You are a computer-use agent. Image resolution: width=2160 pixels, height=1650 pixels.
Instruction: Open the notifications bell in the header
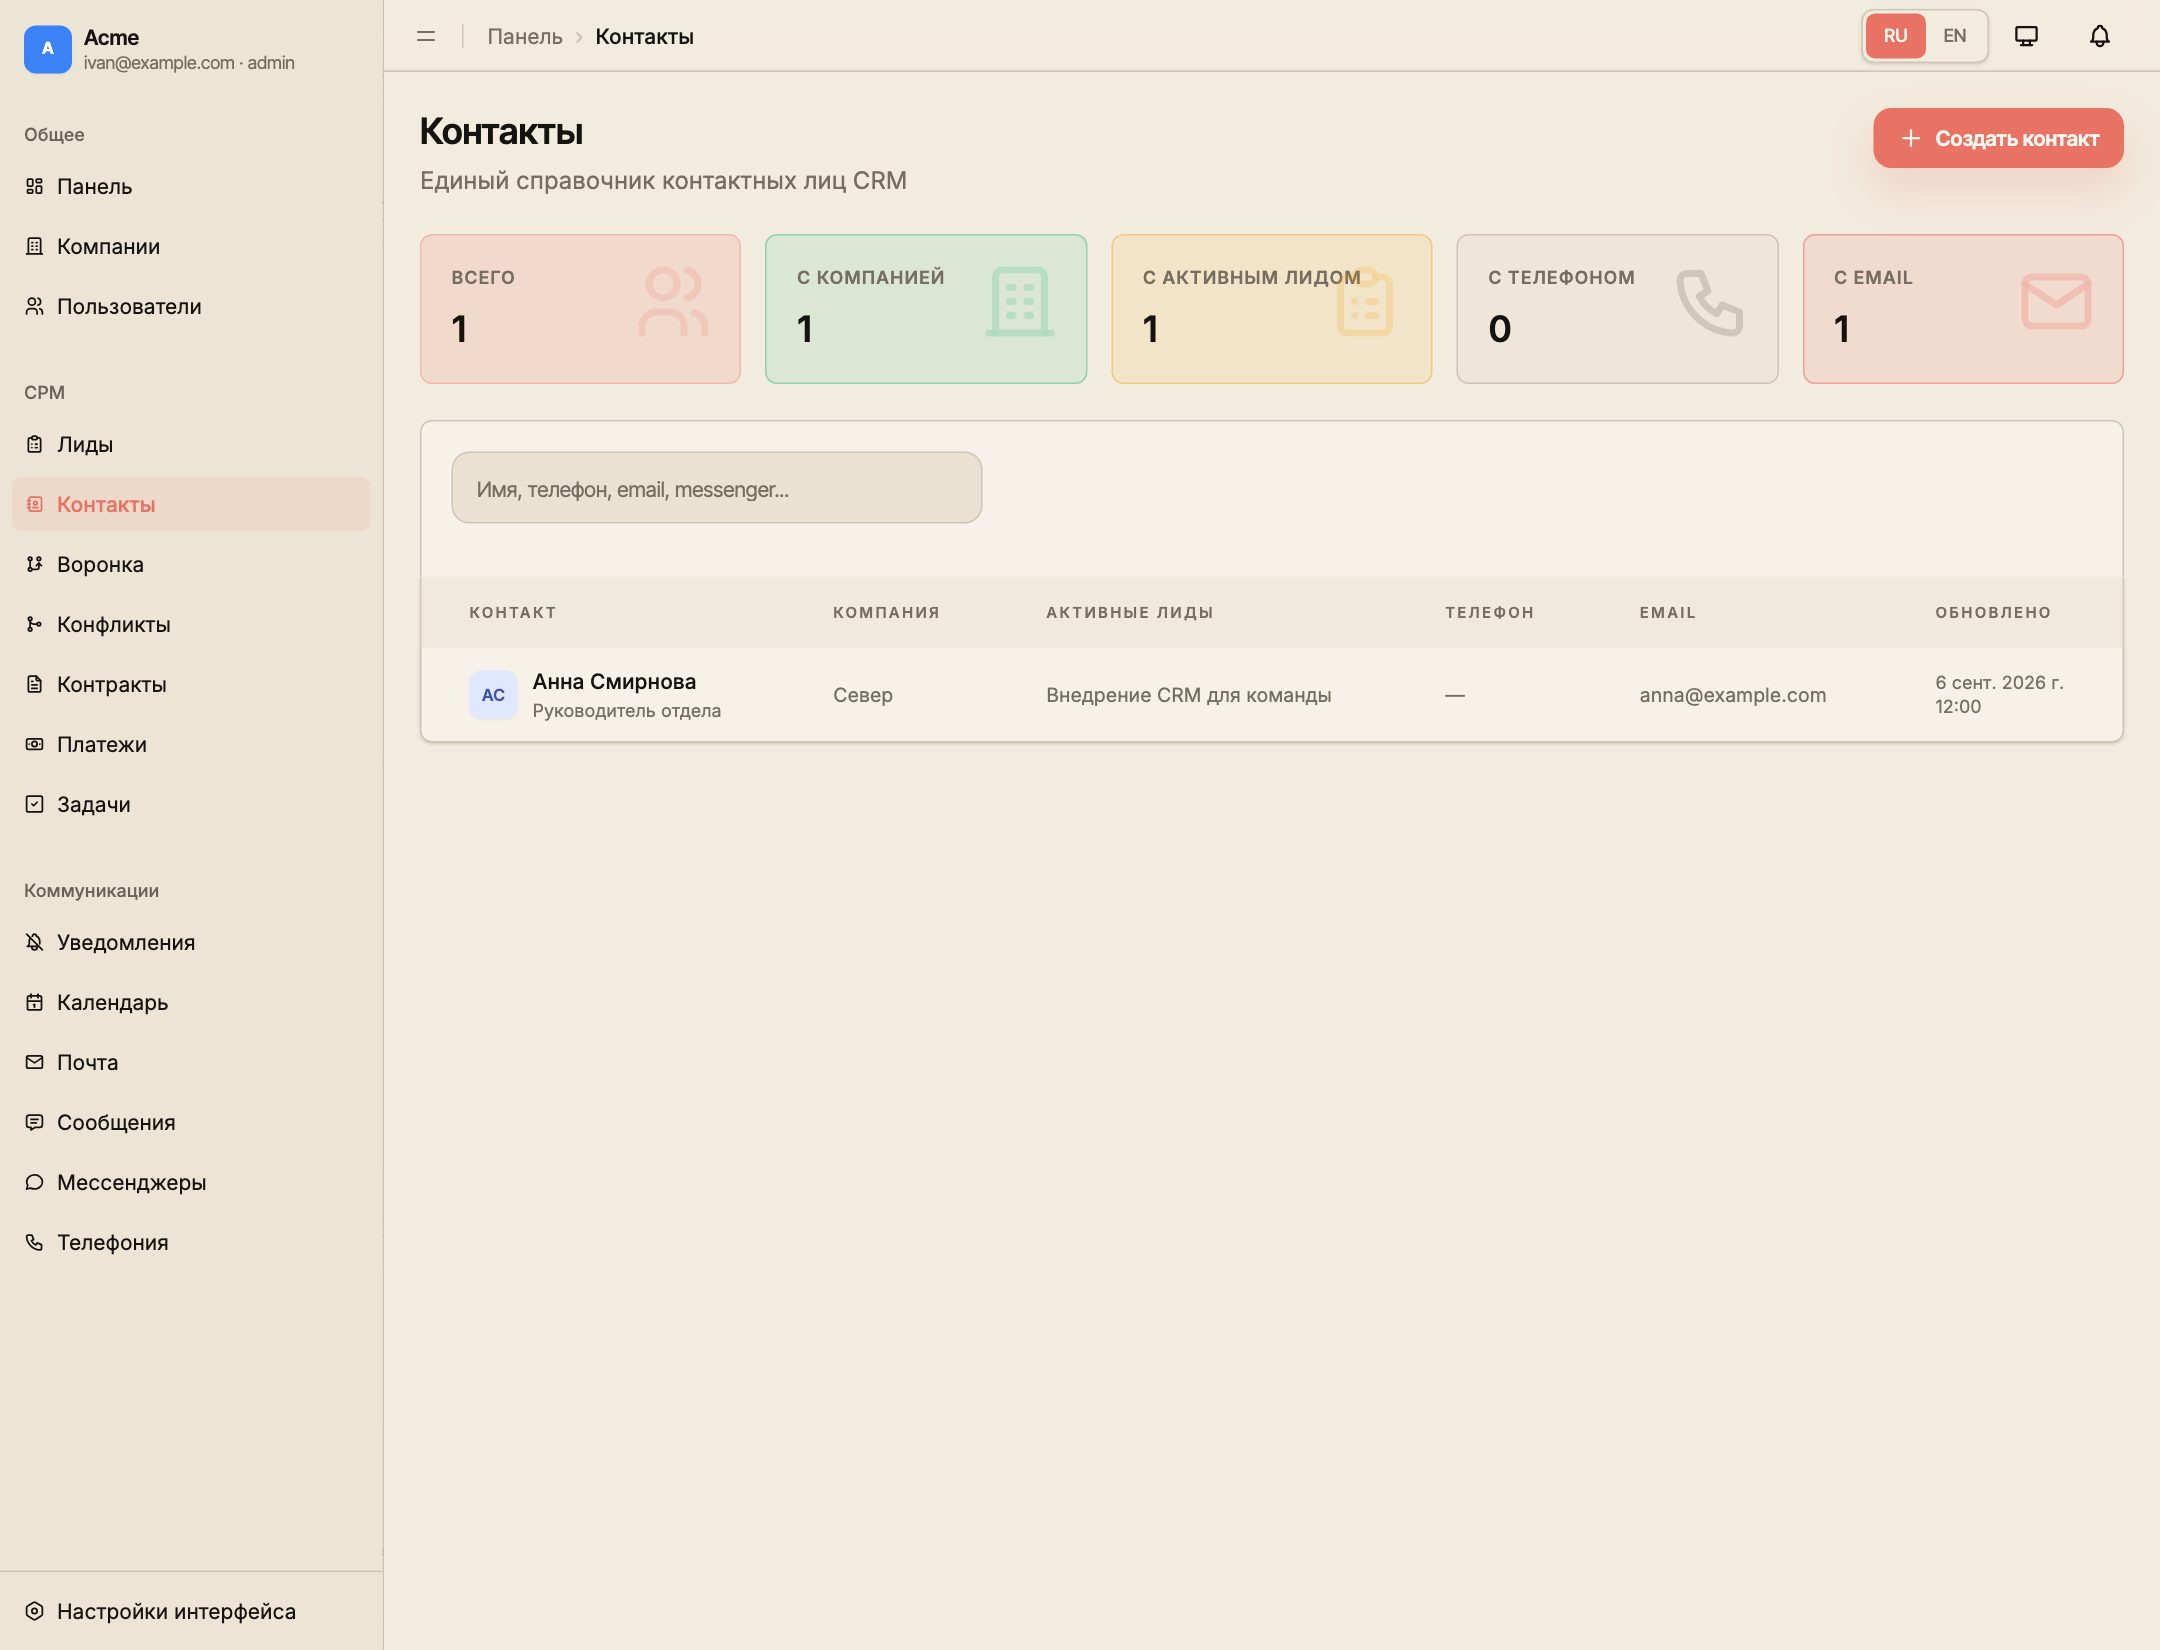click(x=2099, y=36)
